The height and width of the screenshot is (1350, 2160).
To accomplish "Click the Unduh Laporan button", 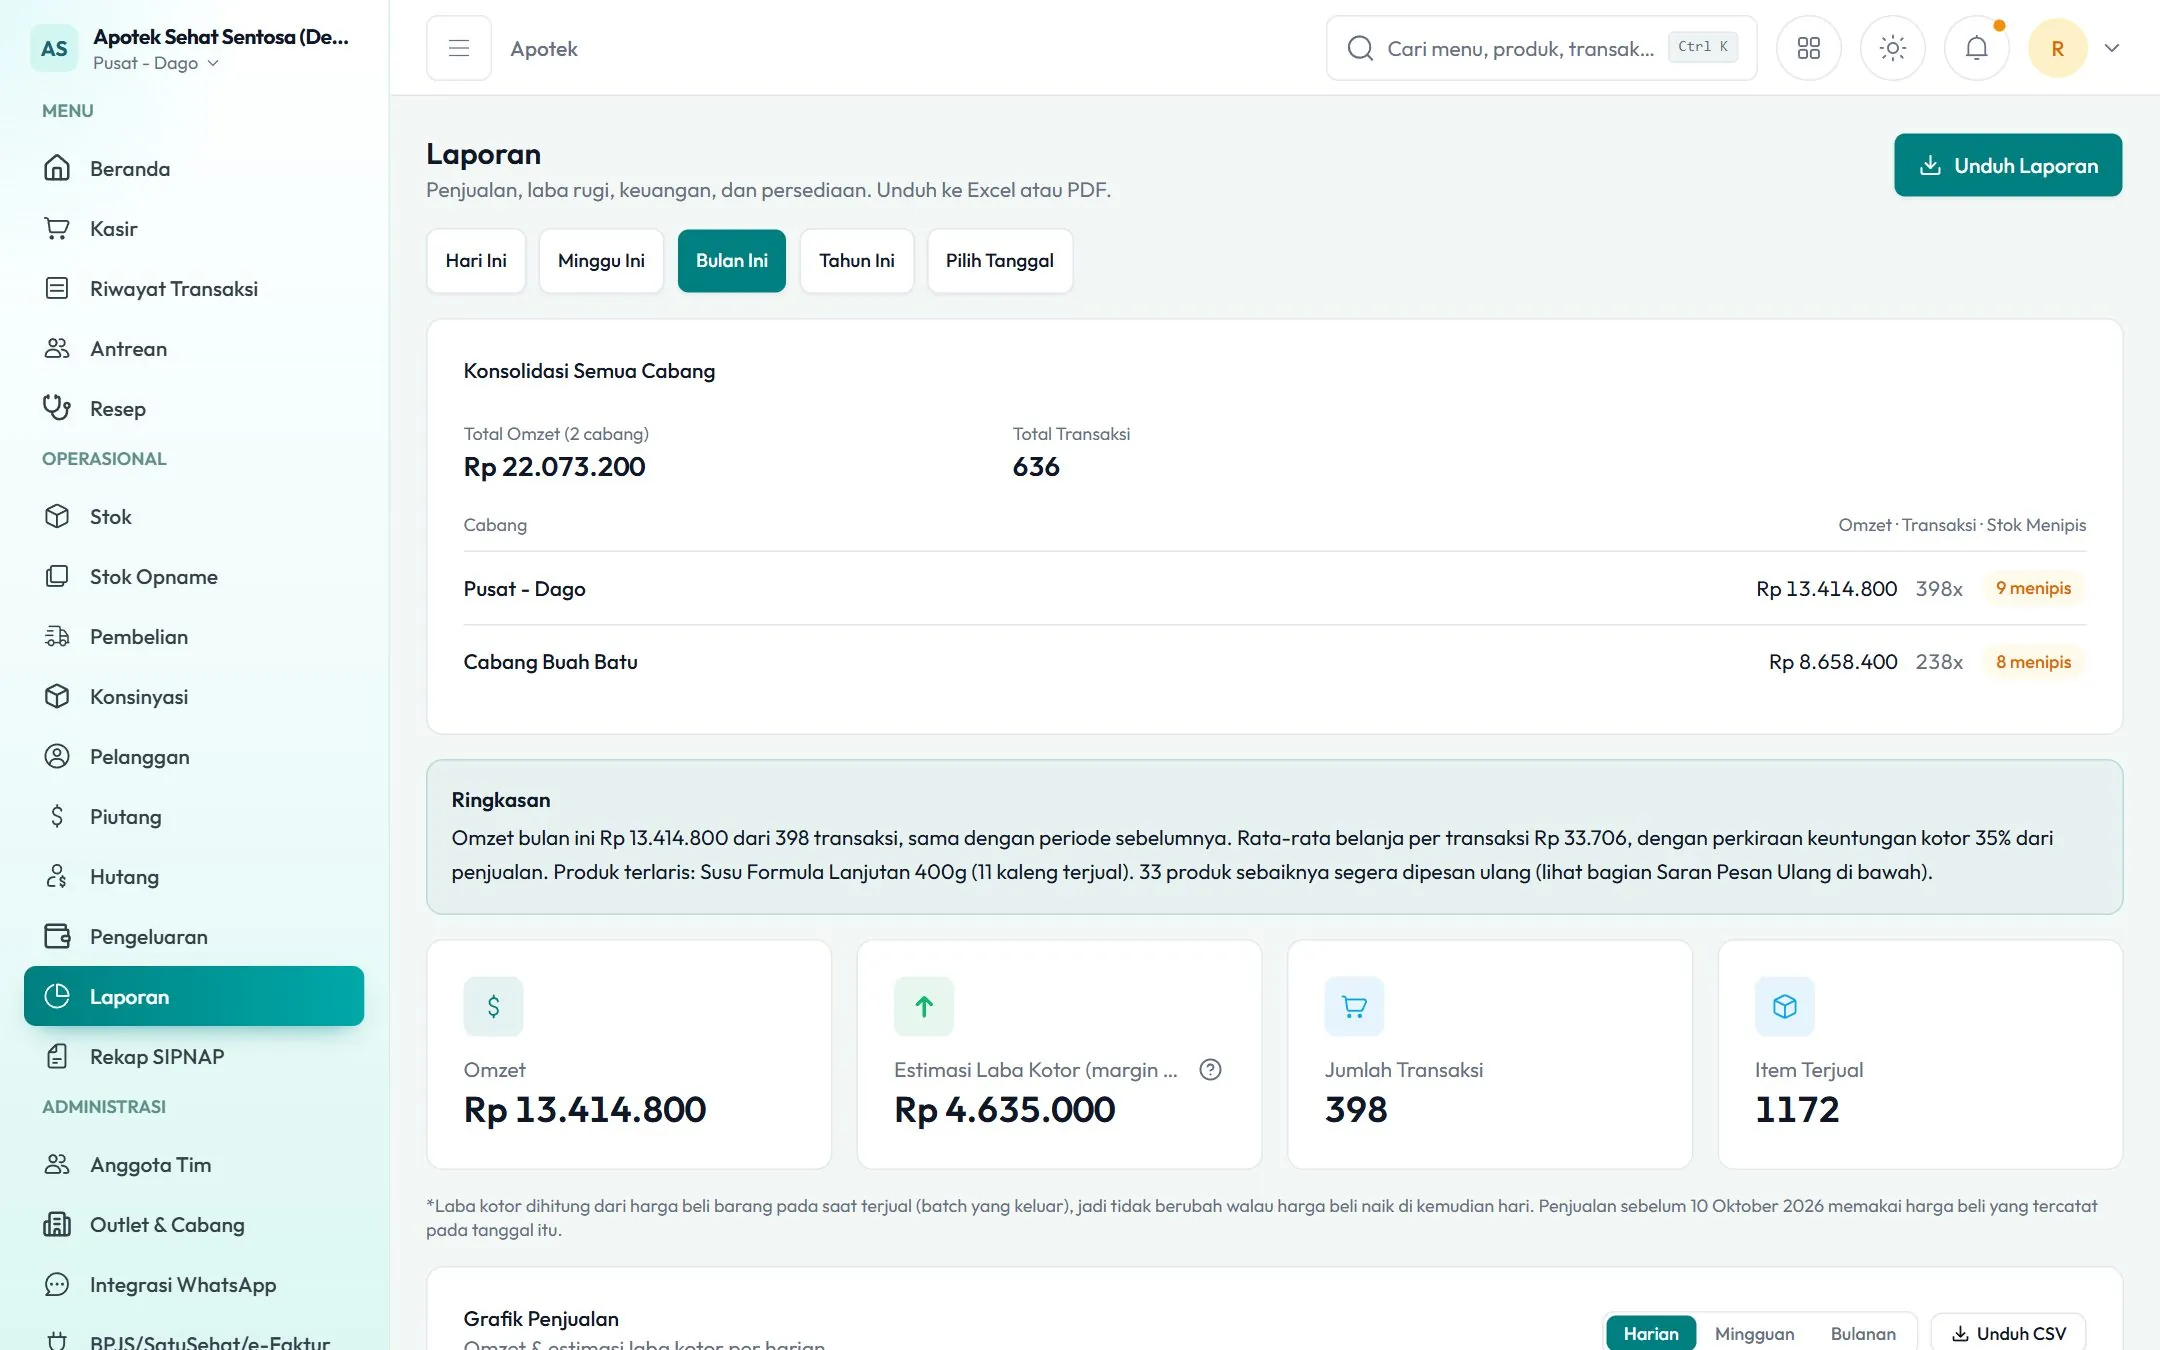I will 2008,165.
